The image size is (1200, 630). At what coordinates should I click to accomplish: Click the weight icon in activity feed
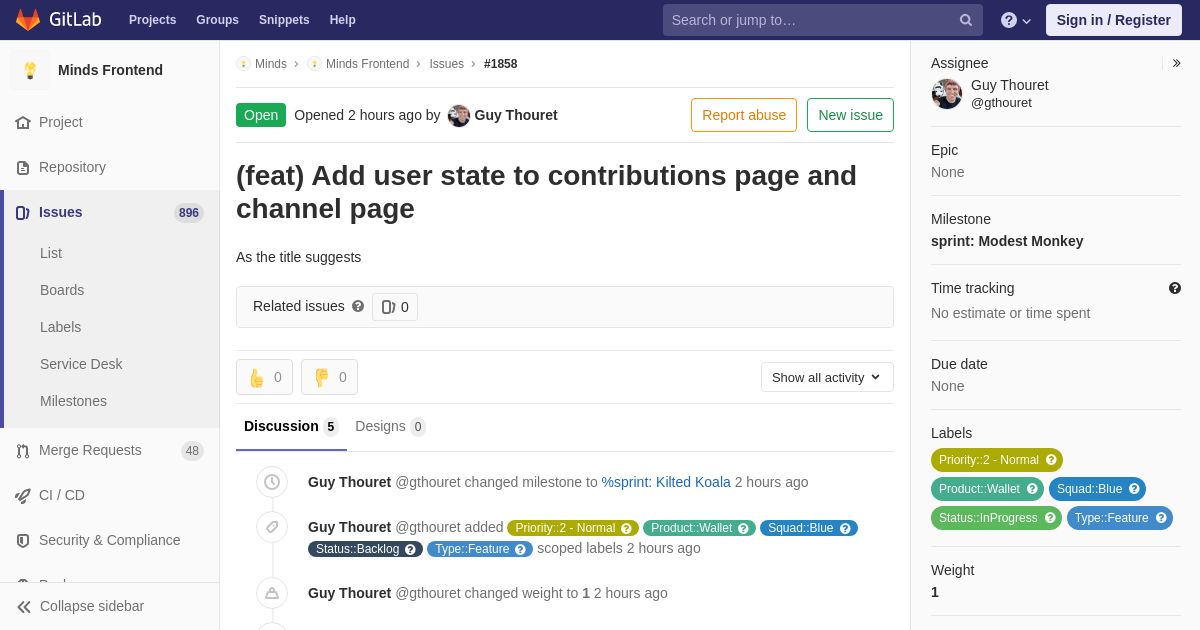click(x=272, y=593)
